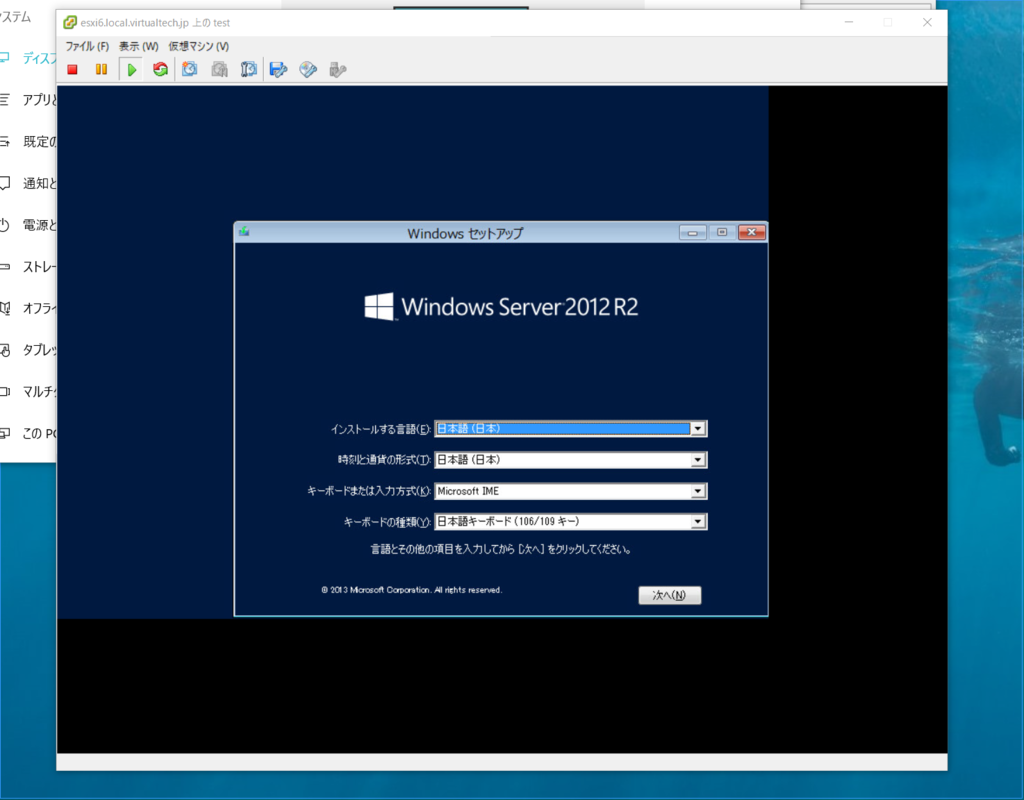Open the 仮想マシン (V) menu
This screenshot has width=1024, height=800.
click(199, 46)
